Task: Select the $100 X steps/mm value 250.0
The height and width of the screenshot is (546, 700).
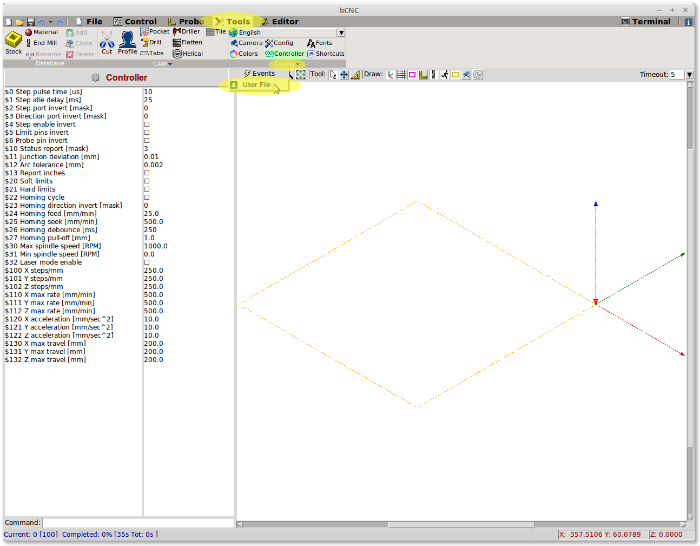Action: point(154,271)
